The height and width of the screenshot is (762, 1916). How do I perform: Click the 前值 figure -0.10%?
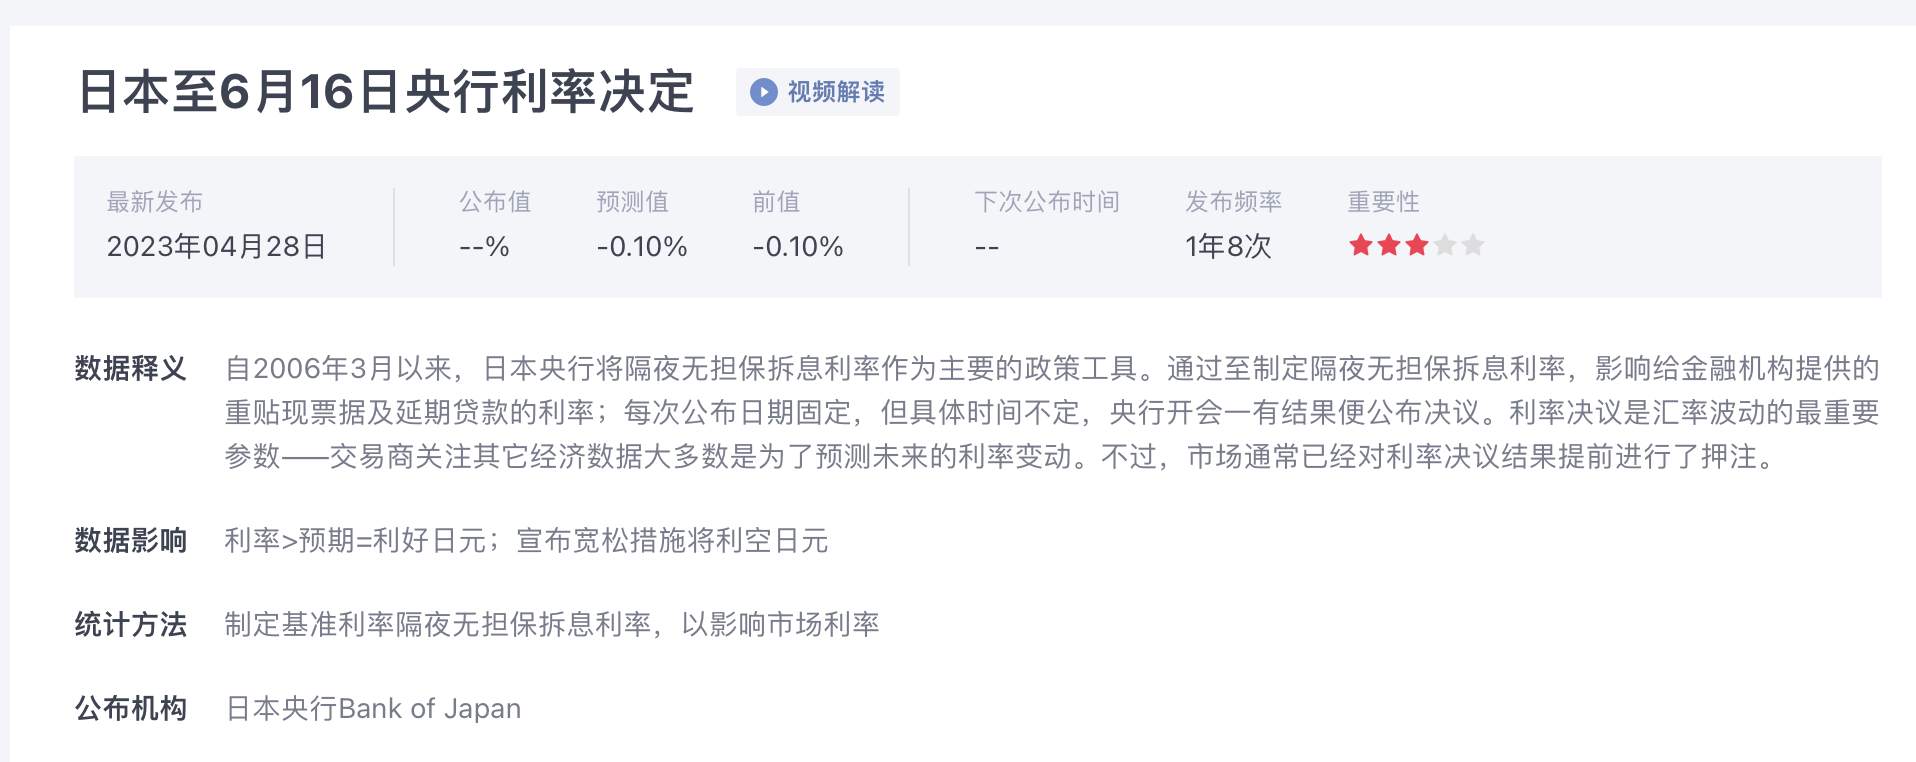[798, 246]
